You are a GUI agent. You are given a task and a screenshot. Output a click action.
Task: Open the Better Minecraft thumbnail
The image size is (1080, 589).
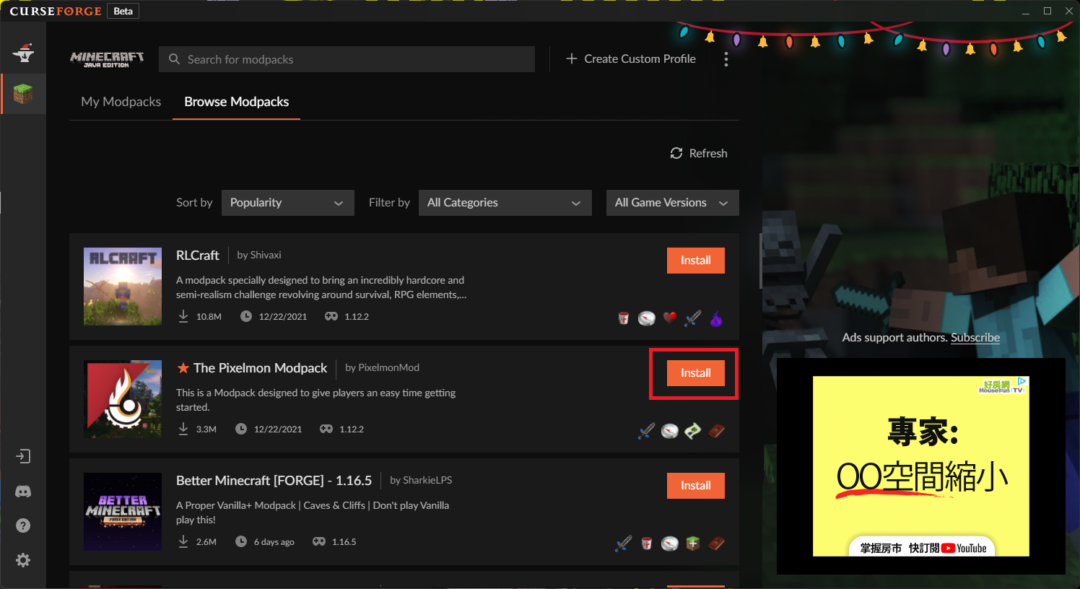click(x=123, y=511)
